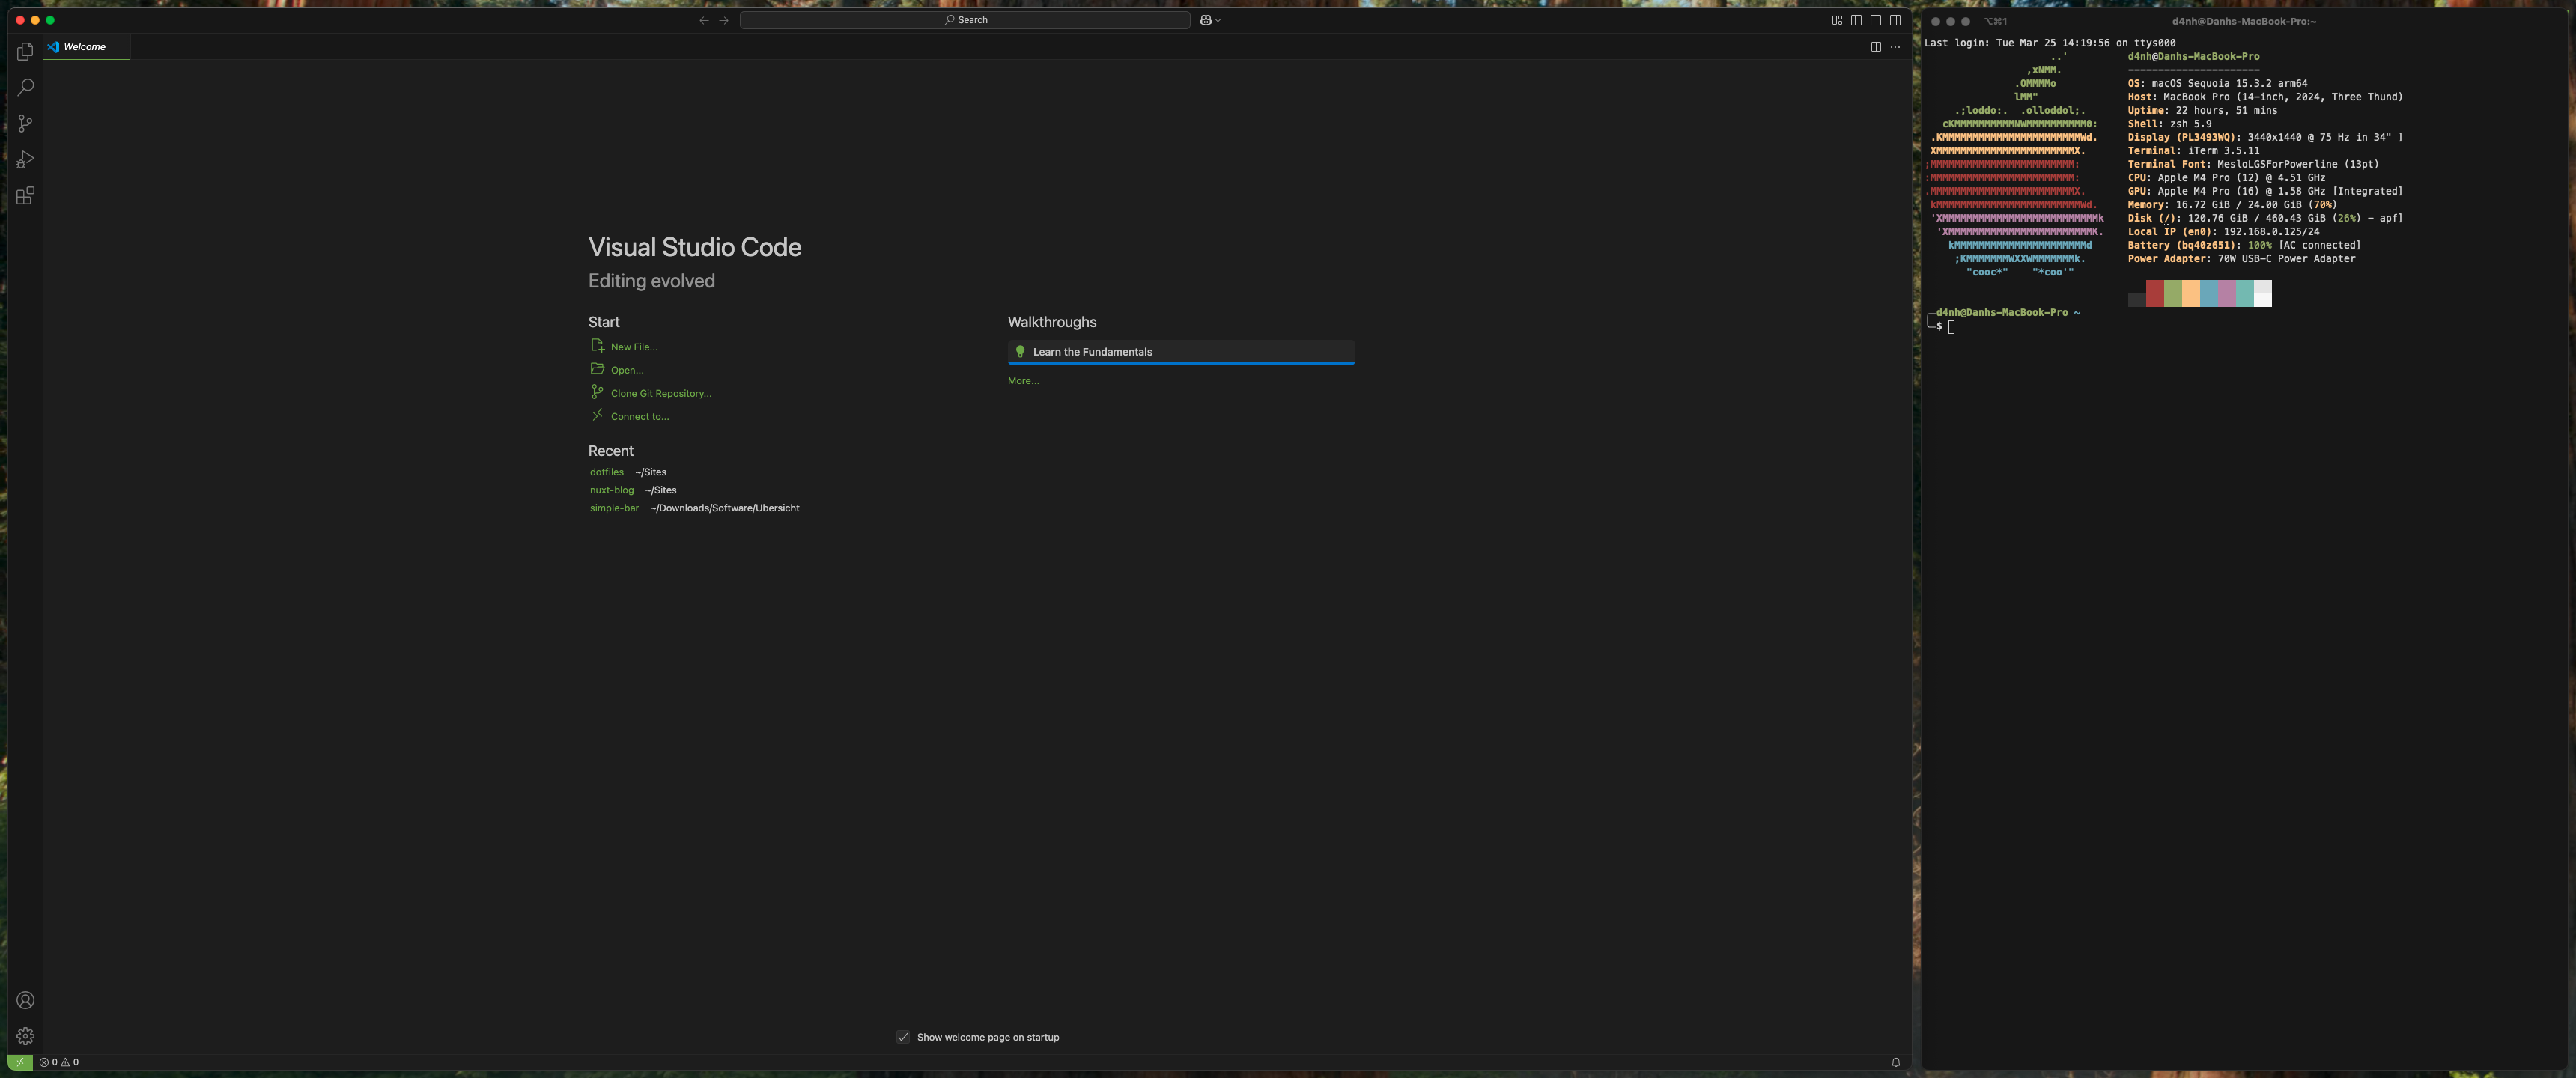Viewport: 2576px width, 1078px height.
Task: Open the Extensions view
Action: tap(25, 196)
